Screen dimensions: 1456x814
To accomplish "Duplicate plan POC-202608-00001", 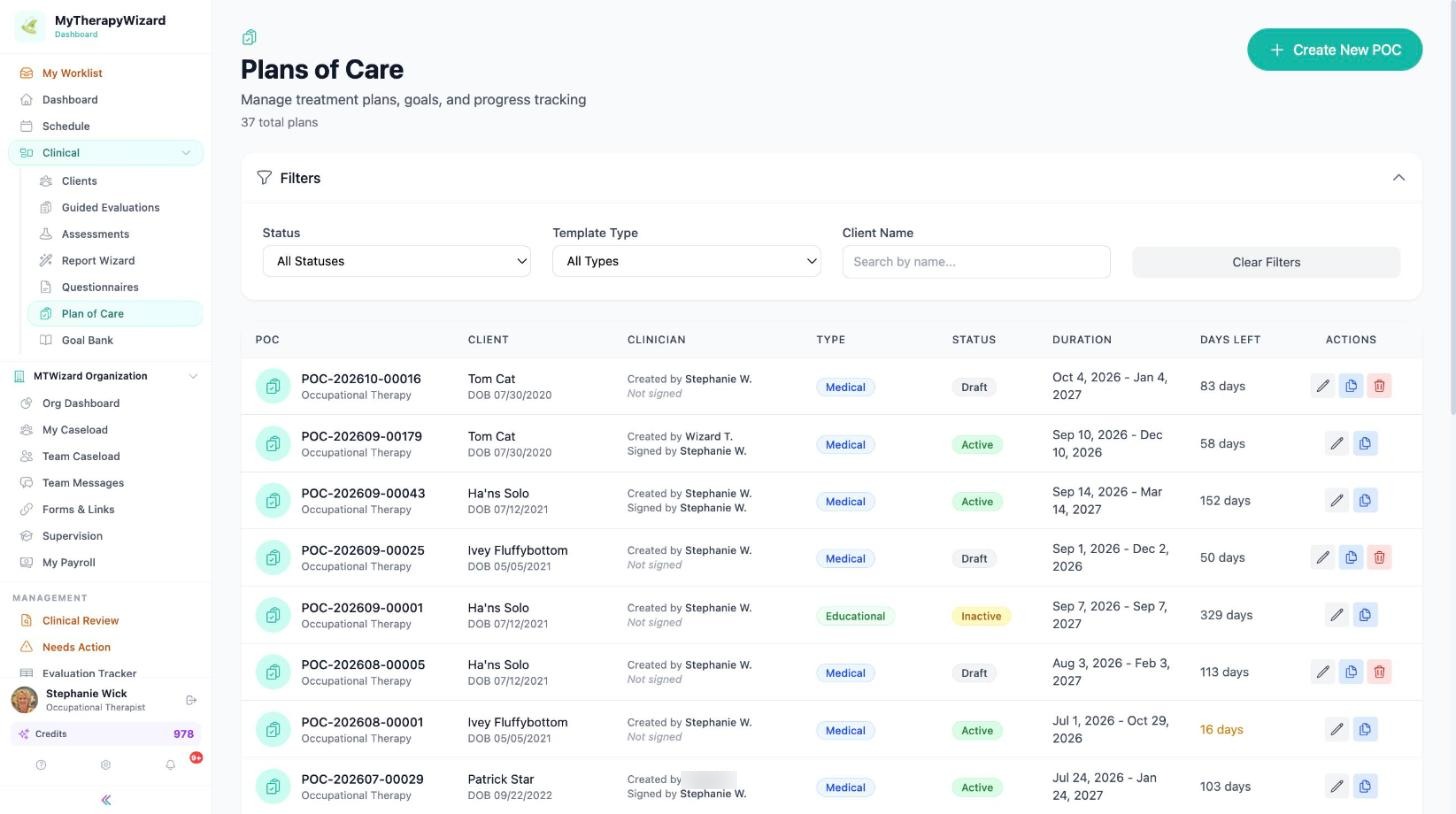I will [x=1365, y=729].
